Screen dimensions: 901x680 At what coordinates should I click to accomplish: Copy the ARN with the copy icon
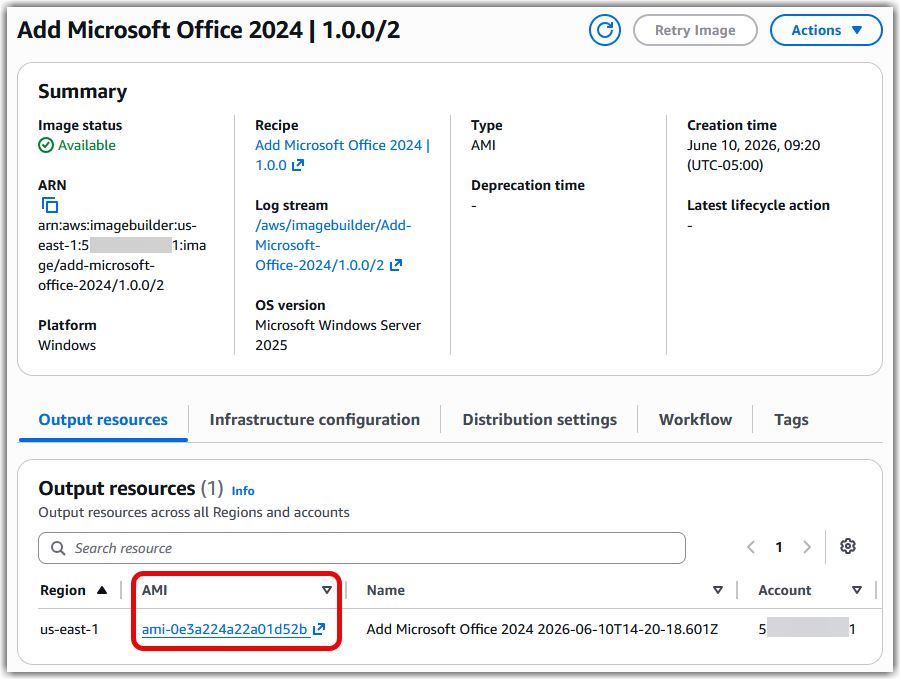tap(50, 205)
